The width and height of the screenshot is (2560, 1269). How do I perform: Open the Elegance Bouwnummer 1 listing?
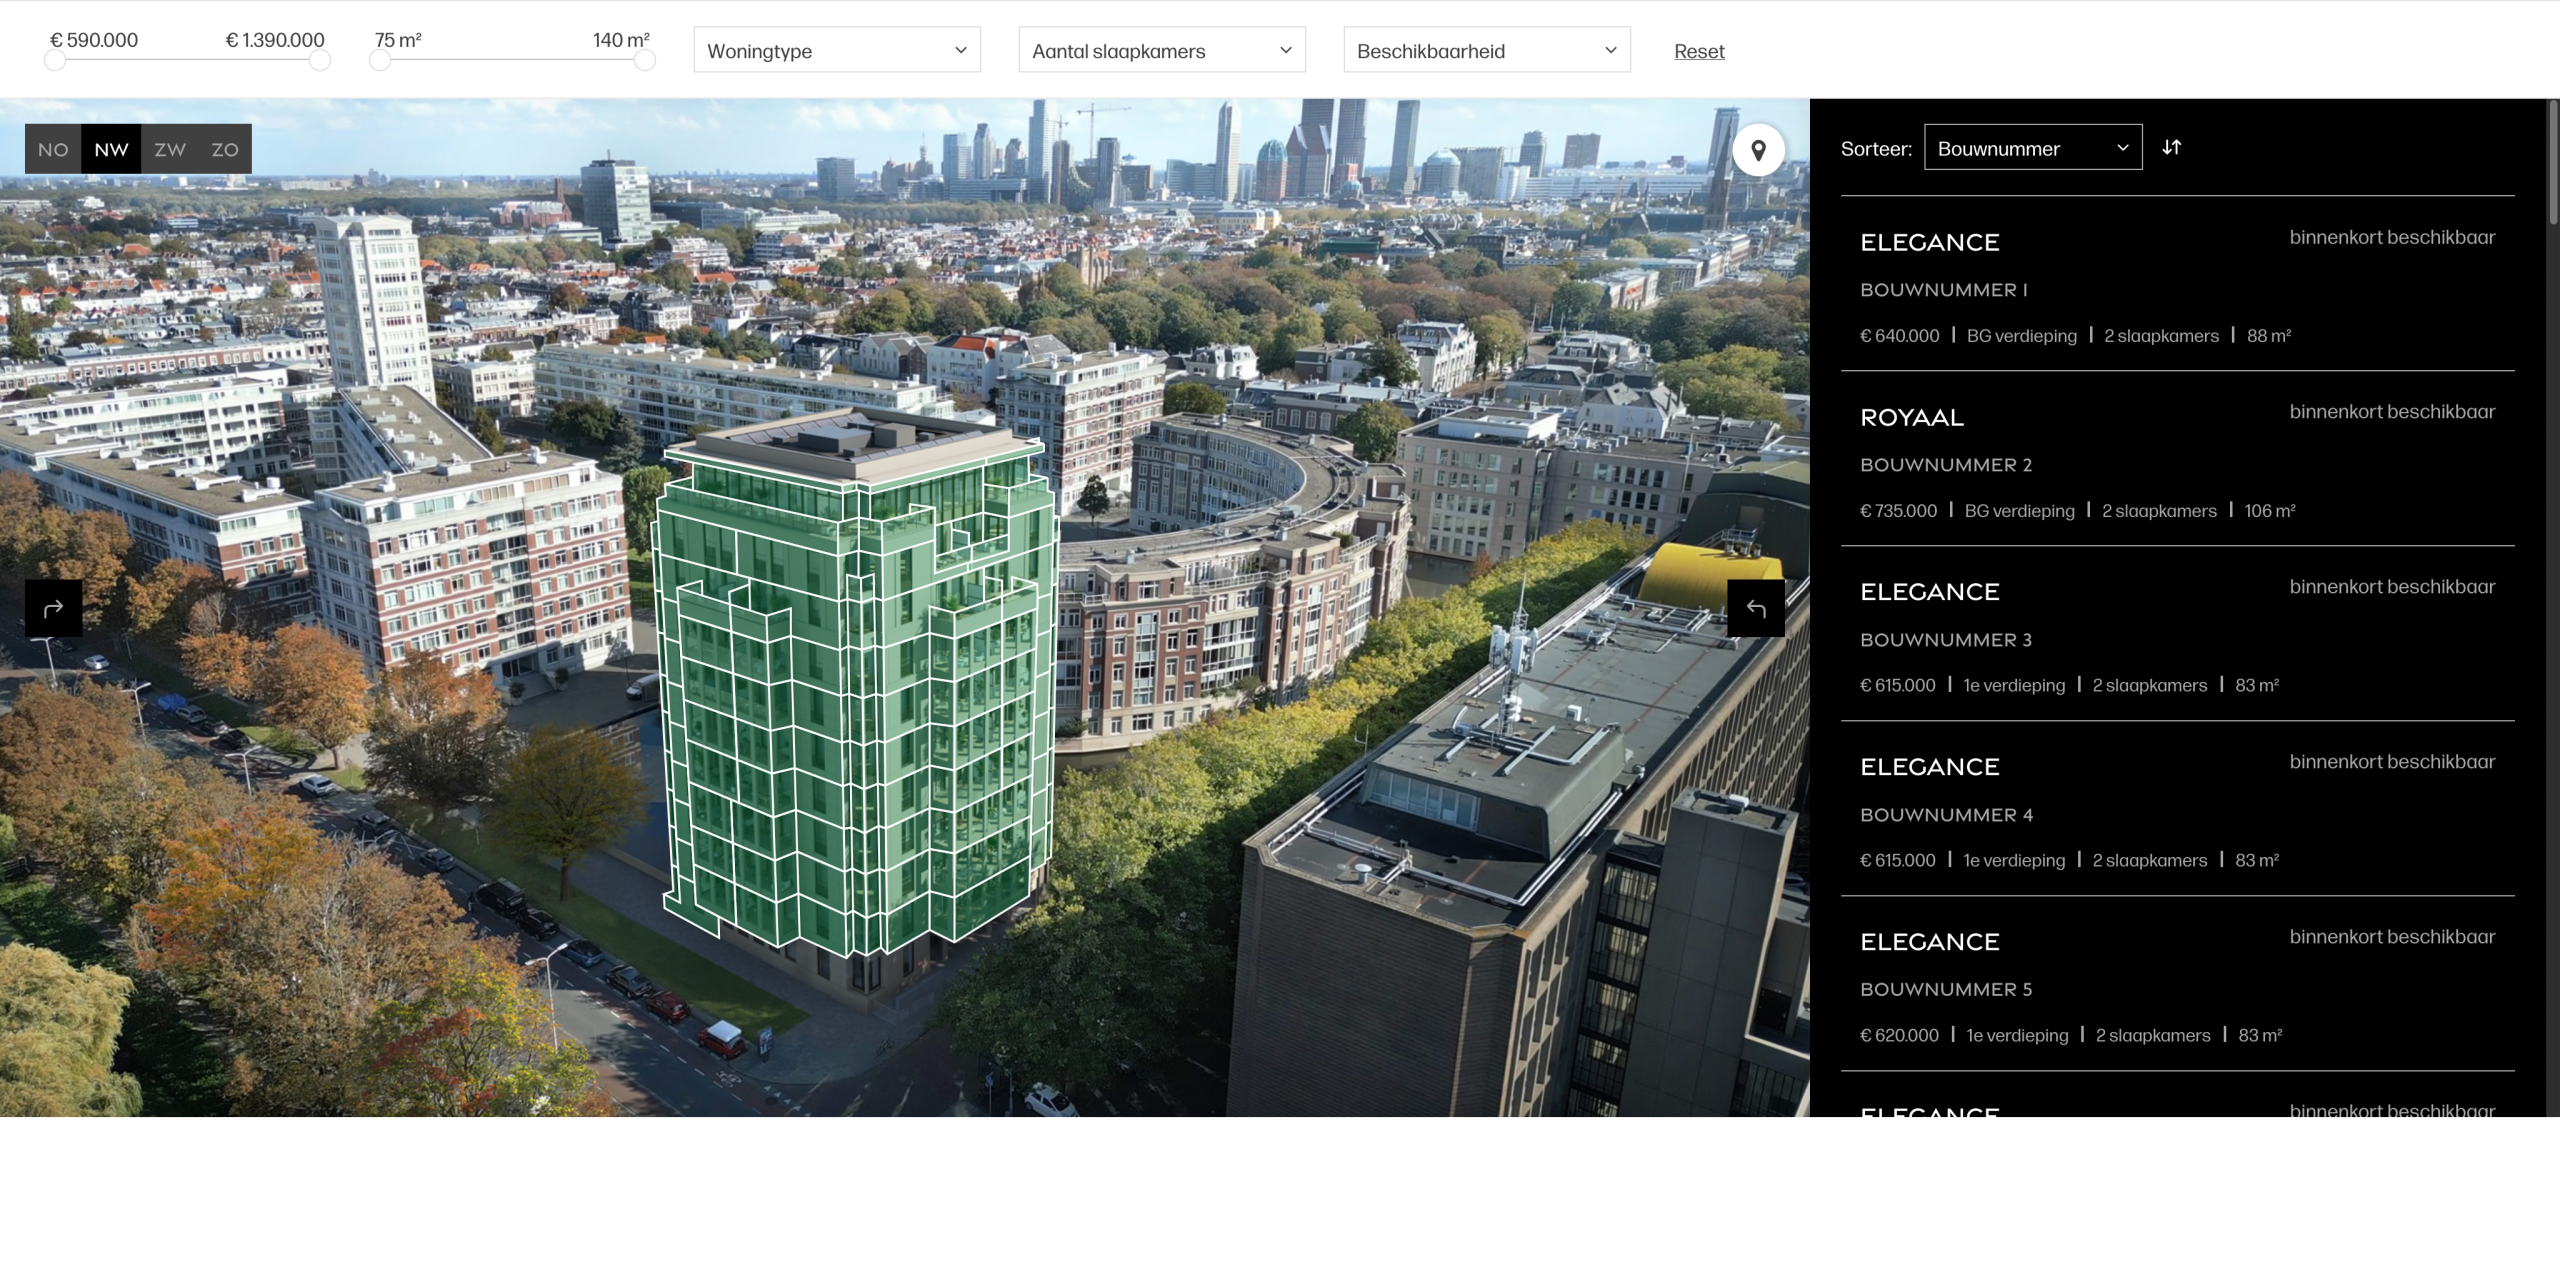click(2176, 285)
